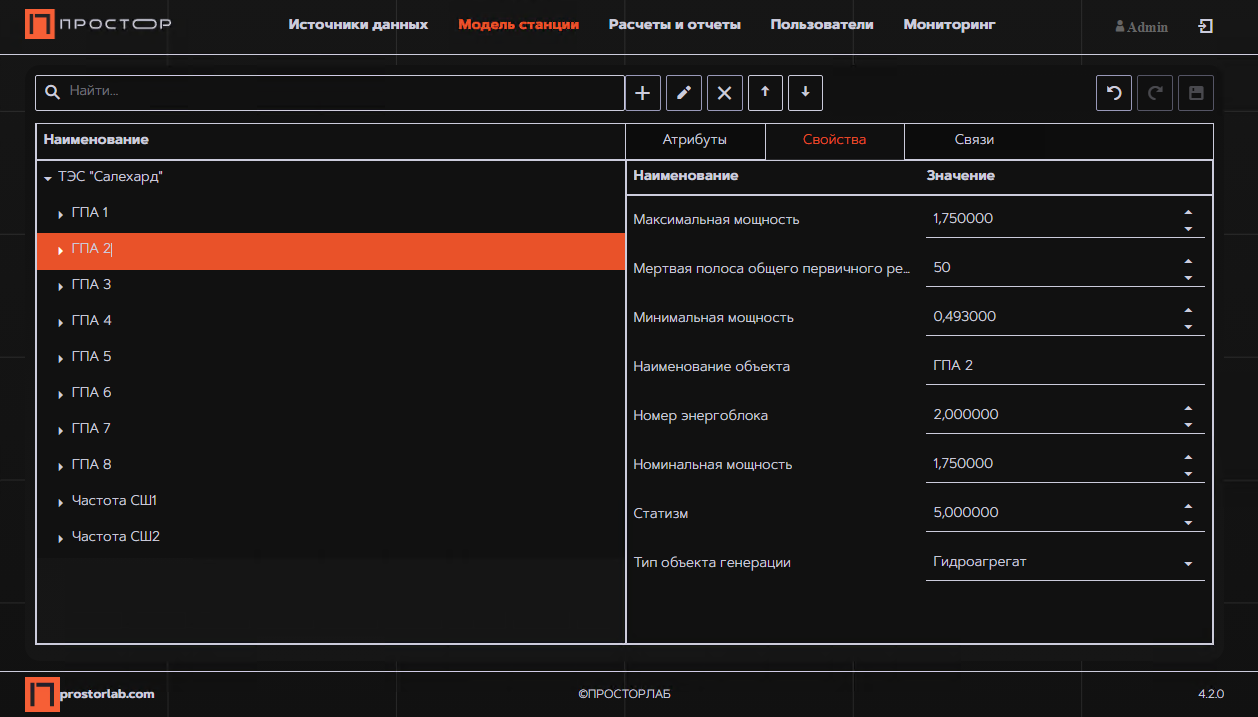Increase the Максимальная мощность value by stepper
1258x717 pixels.
(x=1188, y=212)
